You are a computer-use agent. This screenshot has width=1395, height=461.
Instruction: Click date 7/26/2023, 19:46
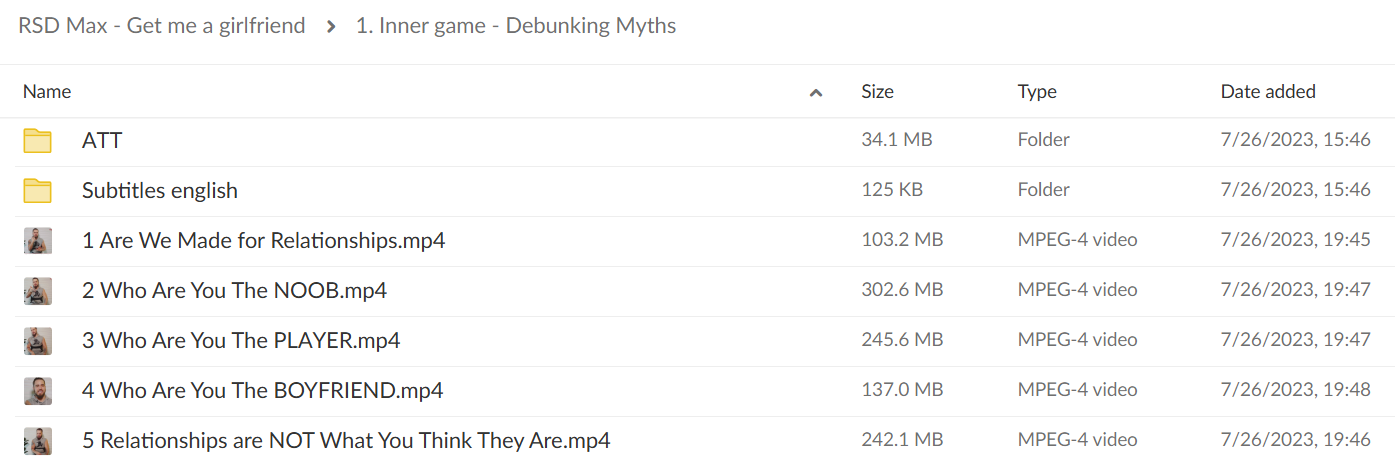point(1296,440)
